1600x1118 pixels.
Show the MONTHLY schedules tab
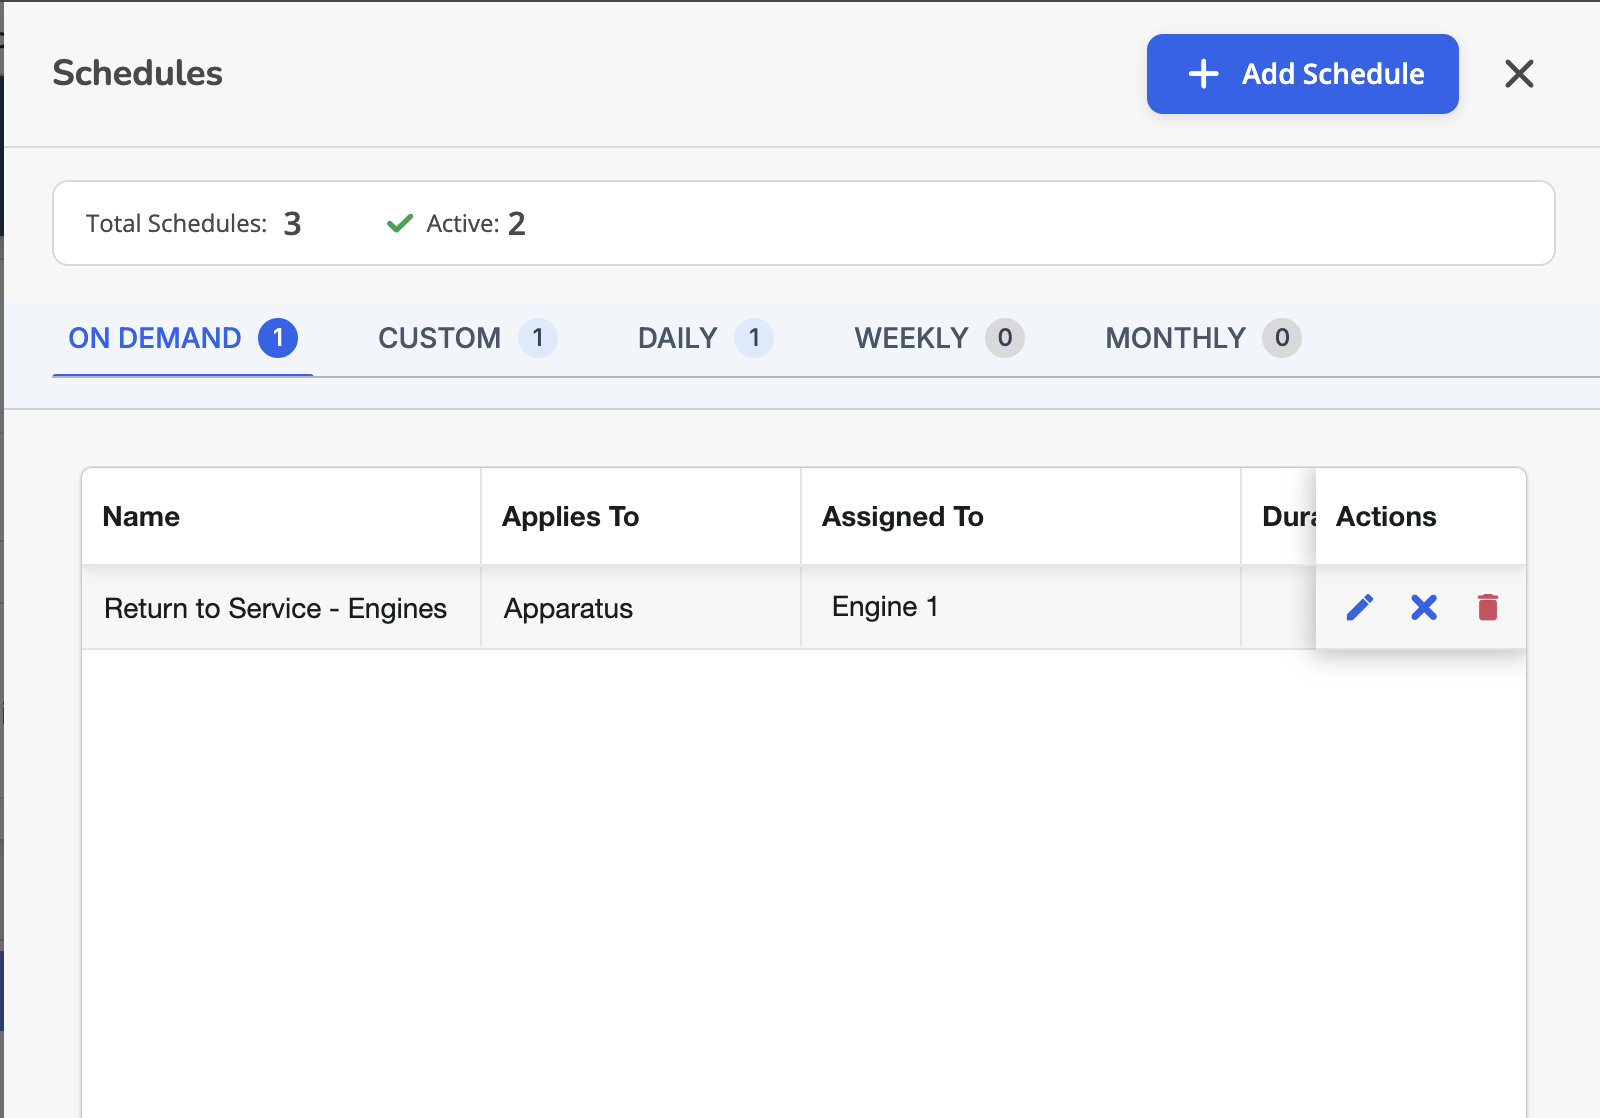click(x=1203, y=338)
